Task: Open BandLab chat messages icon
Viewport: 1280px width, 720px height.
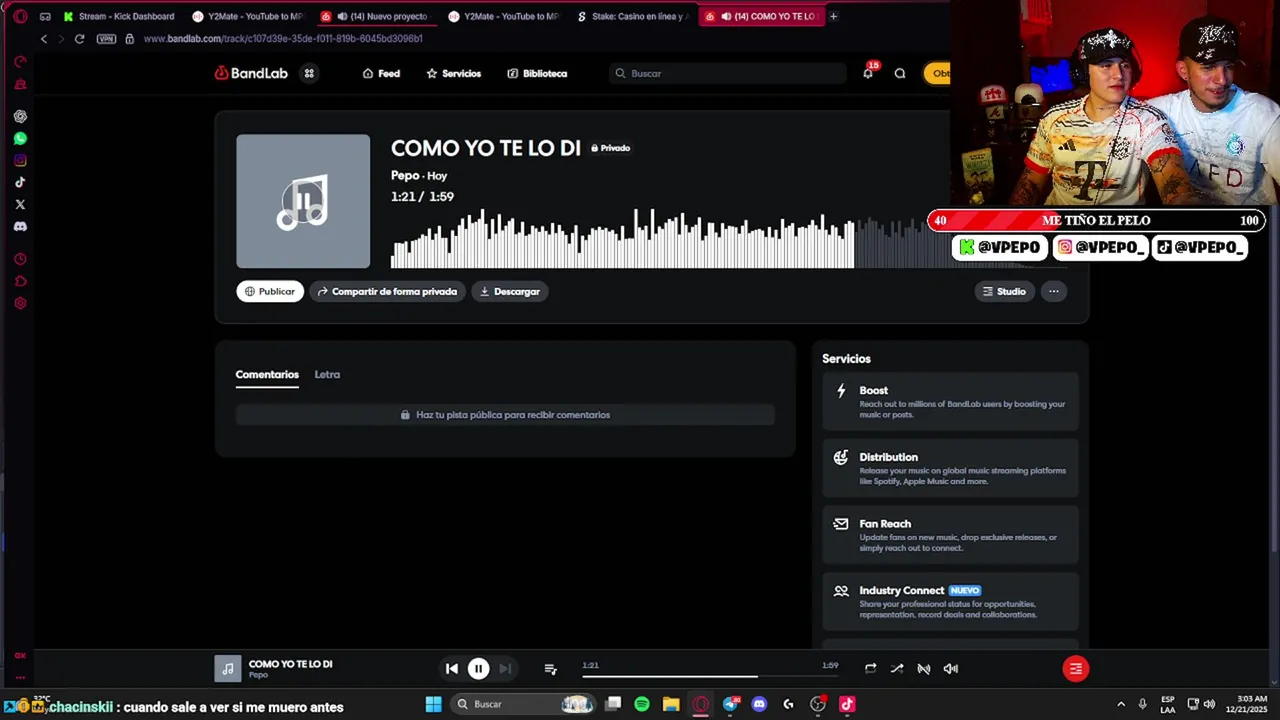Action: coord(900,73)
